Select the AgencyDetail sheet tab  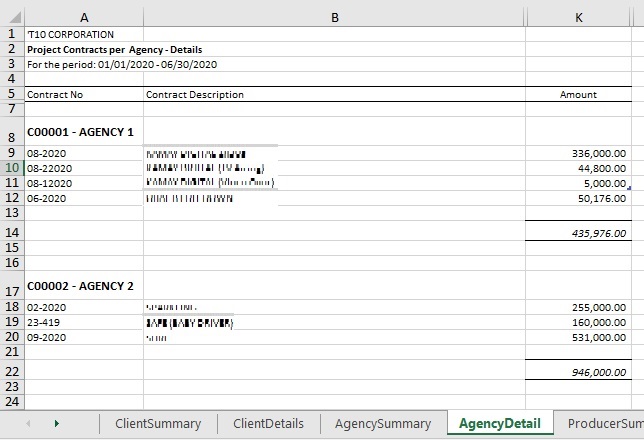499,424
